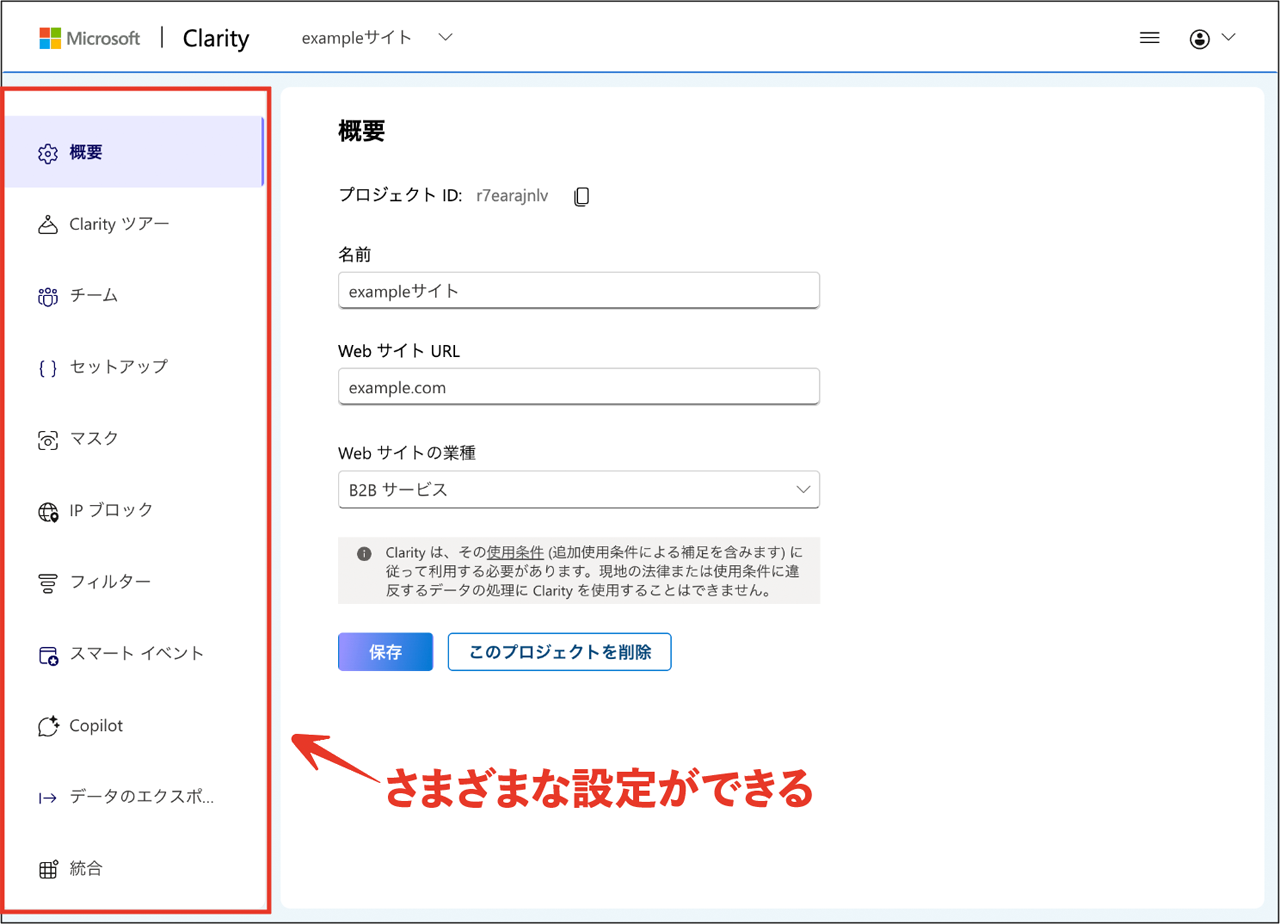Viewport: 1280px width, 924px height.
Task: Click the チーム people icon
Action: point(48,296)
